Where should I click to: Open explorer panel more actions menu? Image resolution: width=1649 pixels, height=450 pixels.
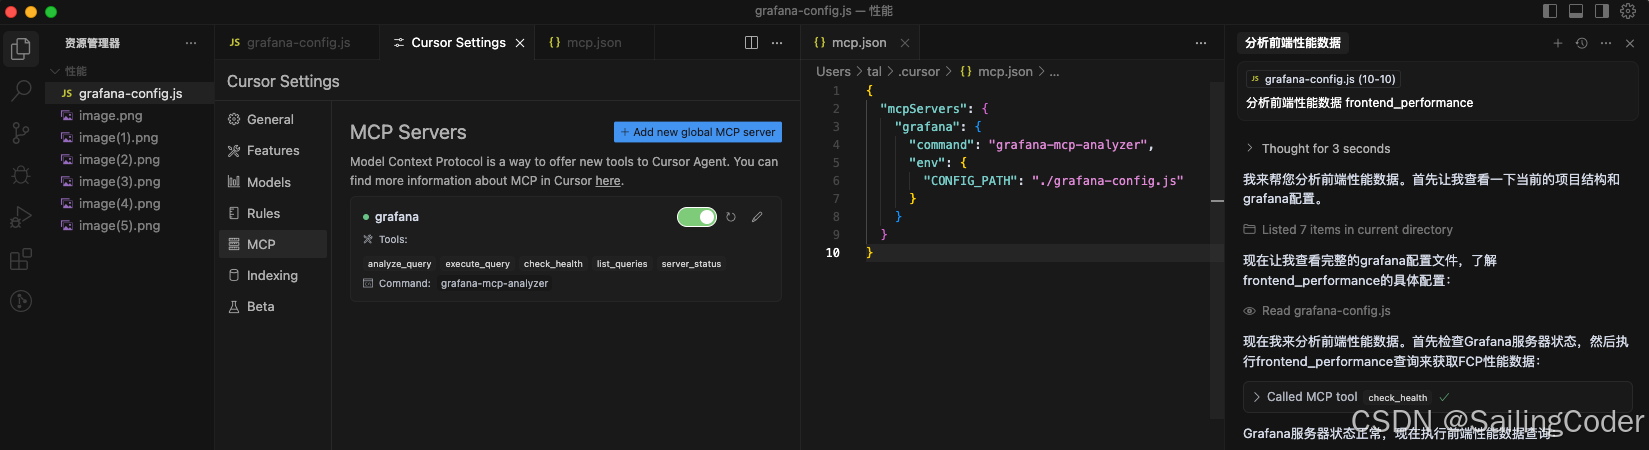(191, 43)
